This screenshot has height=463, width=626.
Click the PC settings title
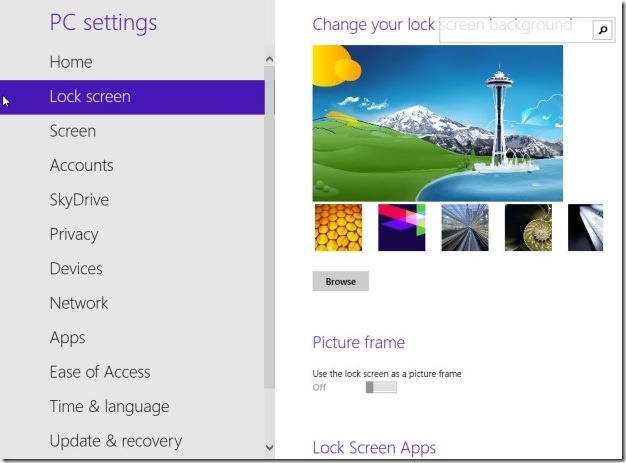pos(103,23)
